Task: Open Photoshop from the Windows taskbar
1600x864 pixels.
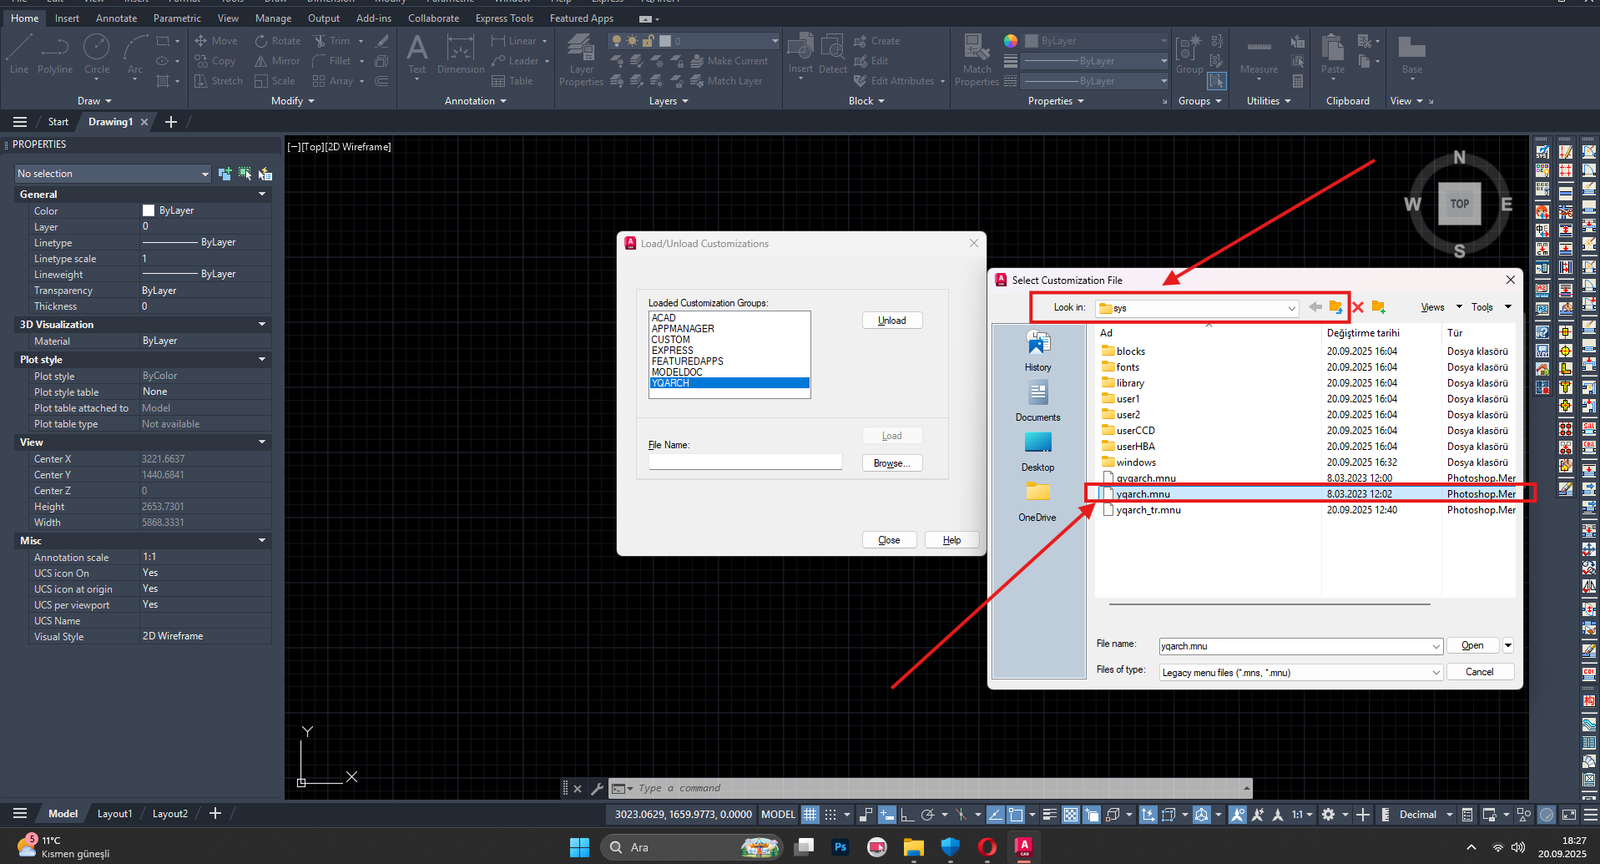Action: 840,847
